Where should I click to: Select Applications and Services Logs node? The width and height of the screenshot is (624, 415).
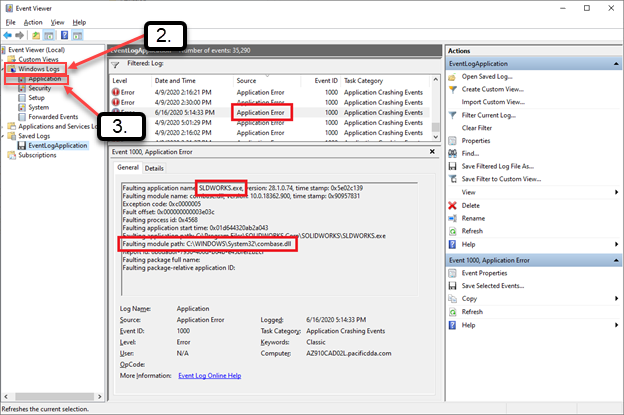58,127
